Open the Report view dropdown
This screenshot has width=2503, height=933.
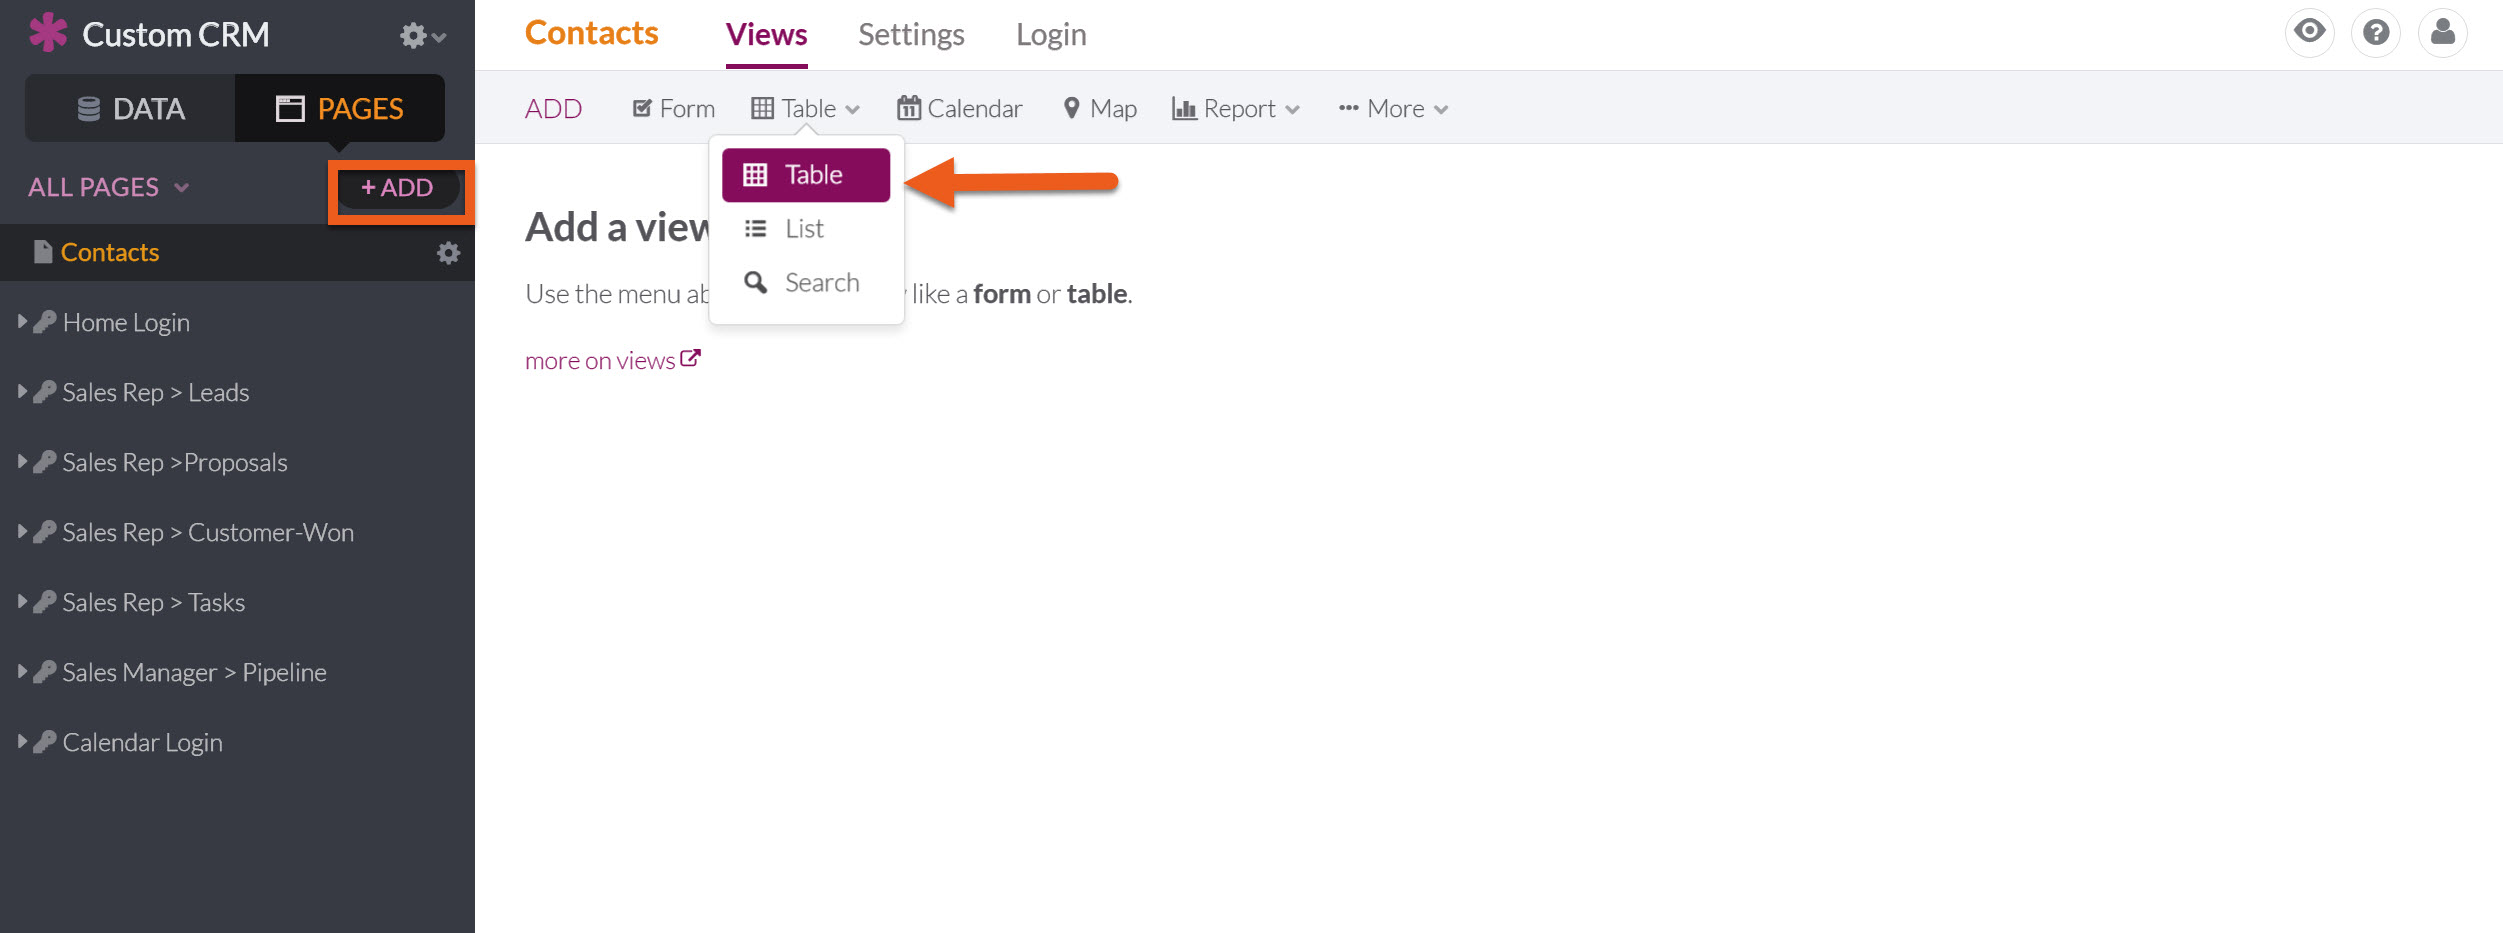(1236, 108)
